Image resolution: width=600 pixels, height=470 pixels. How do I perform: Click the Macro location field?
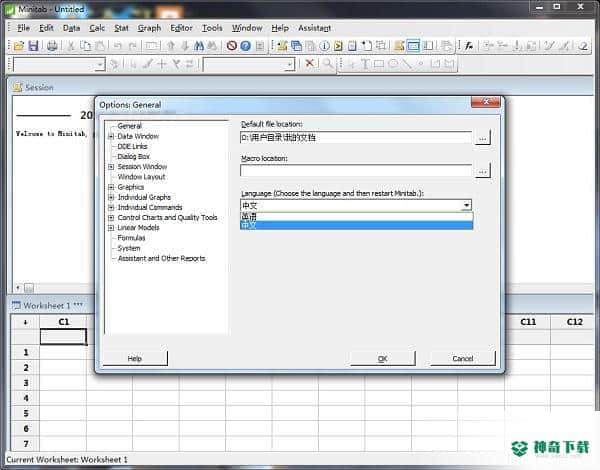tap(356, 171)
